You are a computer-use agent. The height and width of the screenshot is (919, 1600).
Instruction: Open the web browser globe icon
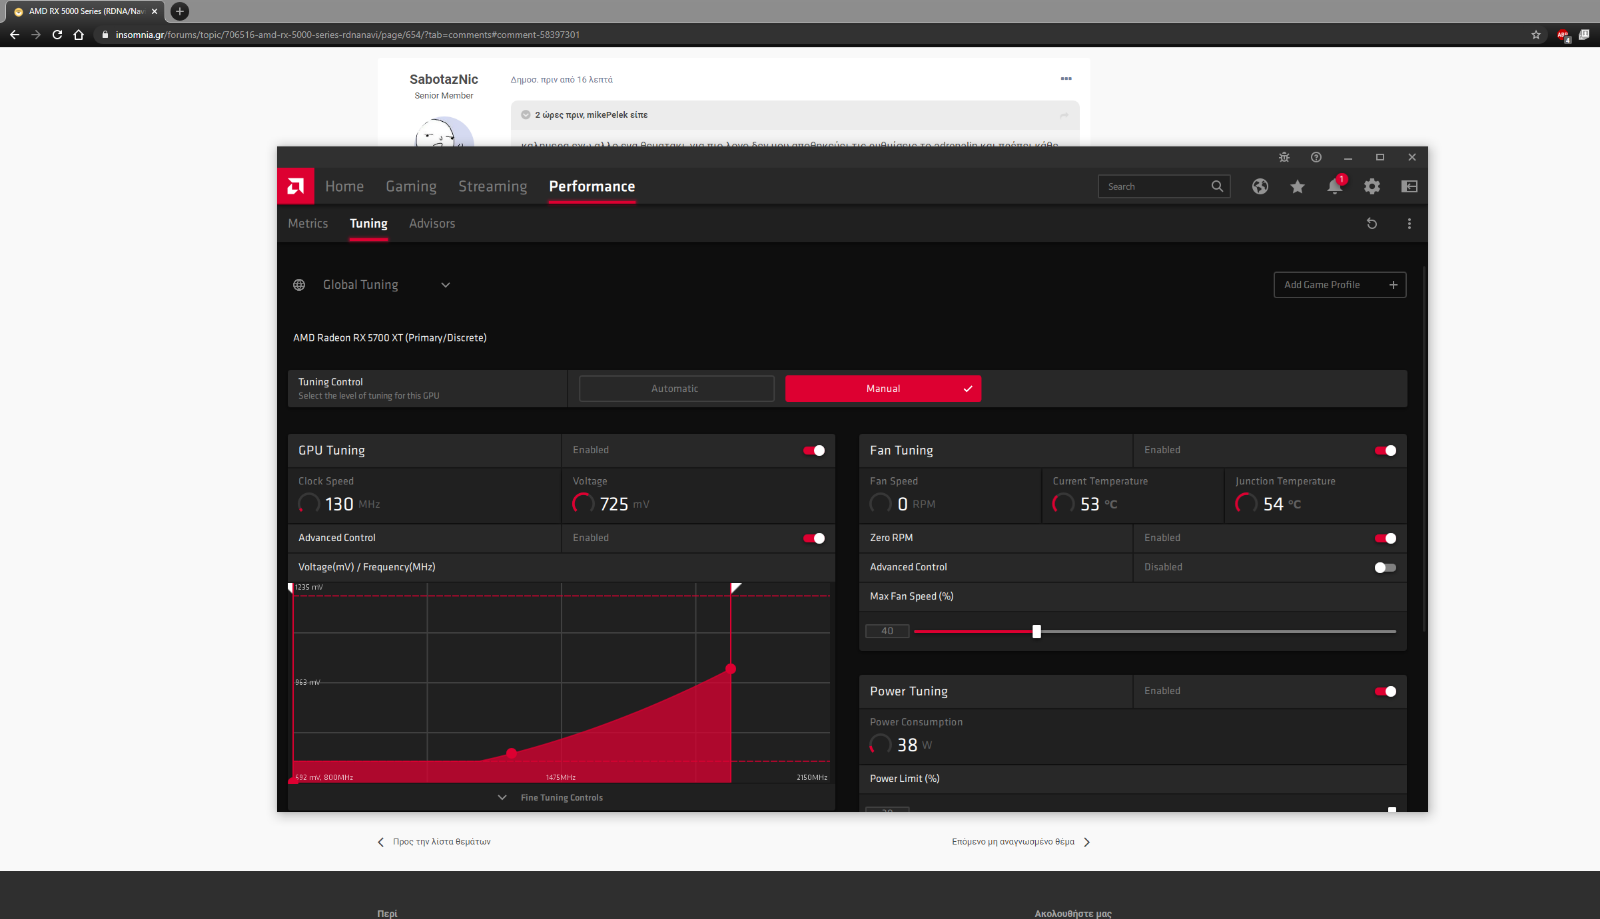1260,186
